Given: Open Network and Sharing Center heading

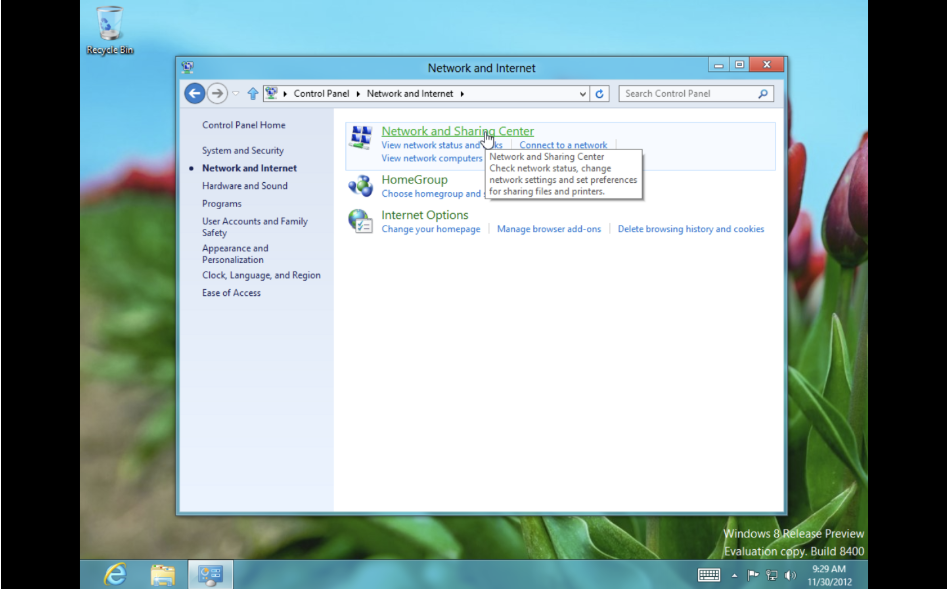Looking at the screenshot, I should coord(457,131).
